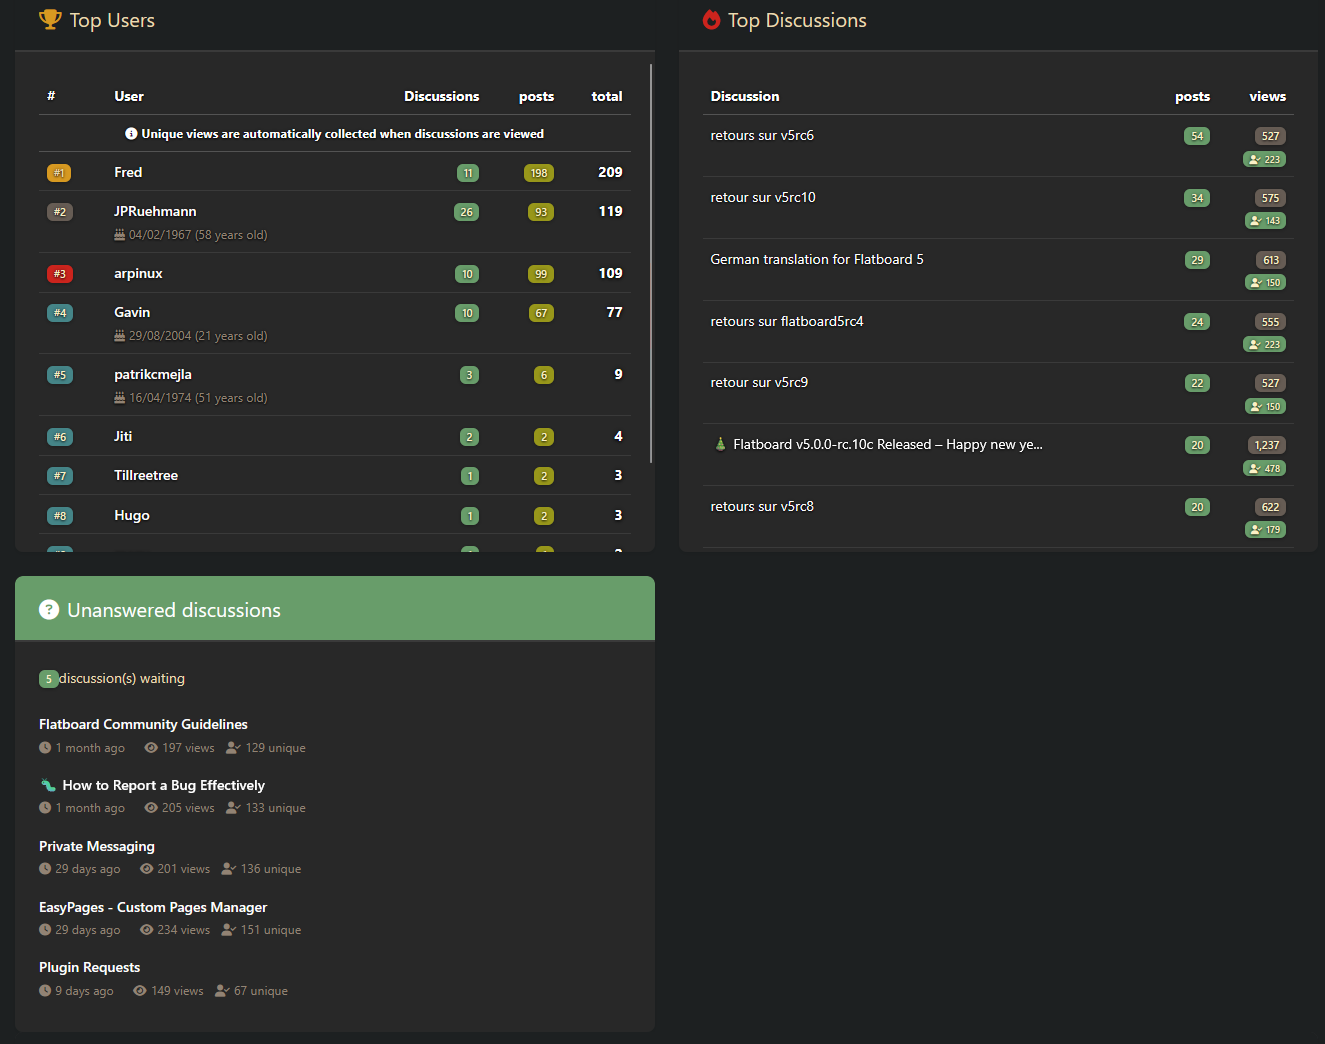
Task: Click the info icon beside Unique views notice
Action: coord(131,134)
